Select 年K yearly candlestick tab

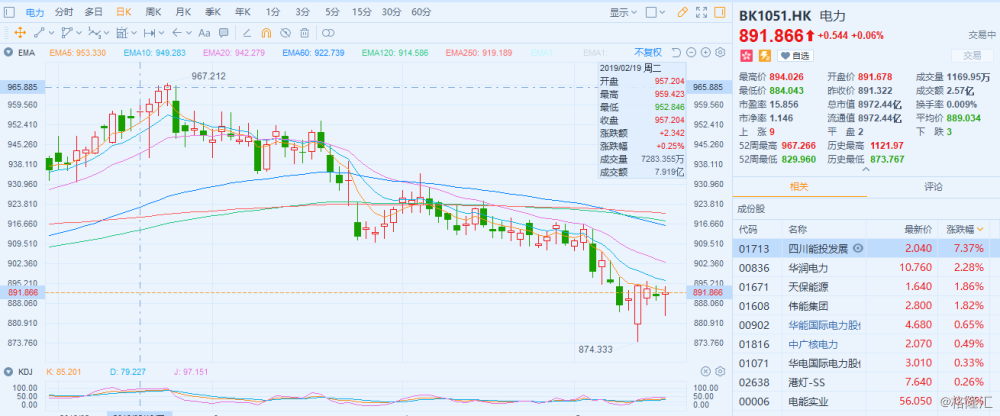242,12
